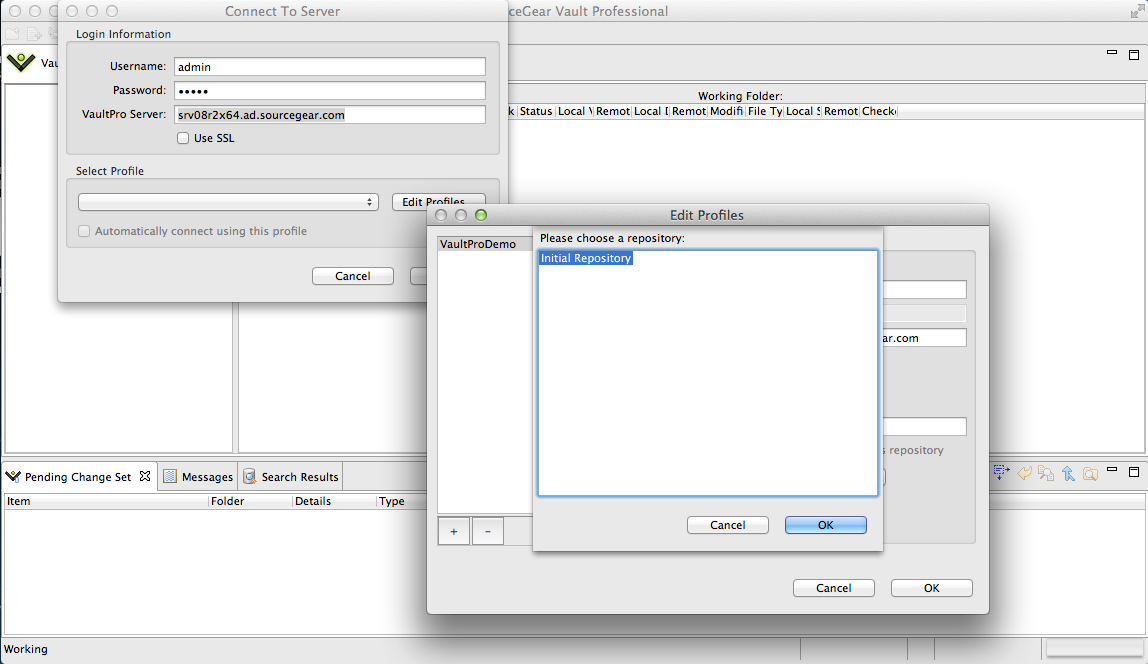Click the File Ty column header

click(x=764, y=111)
